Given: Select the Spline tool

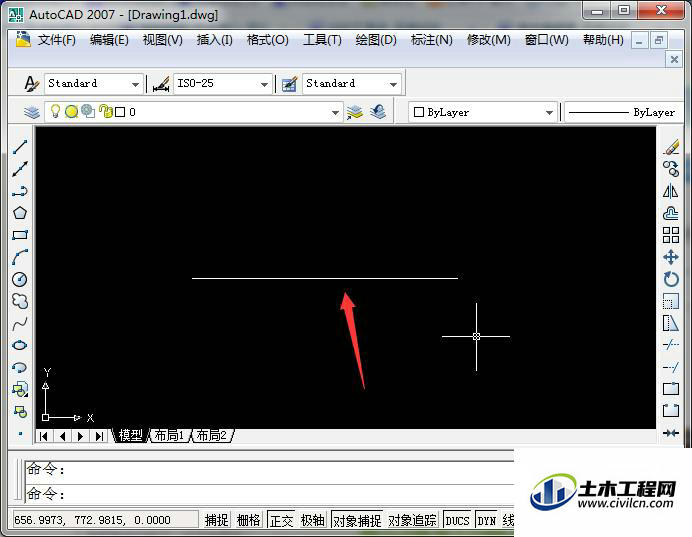Looking at the screenshot, I should tap(20, 323).
